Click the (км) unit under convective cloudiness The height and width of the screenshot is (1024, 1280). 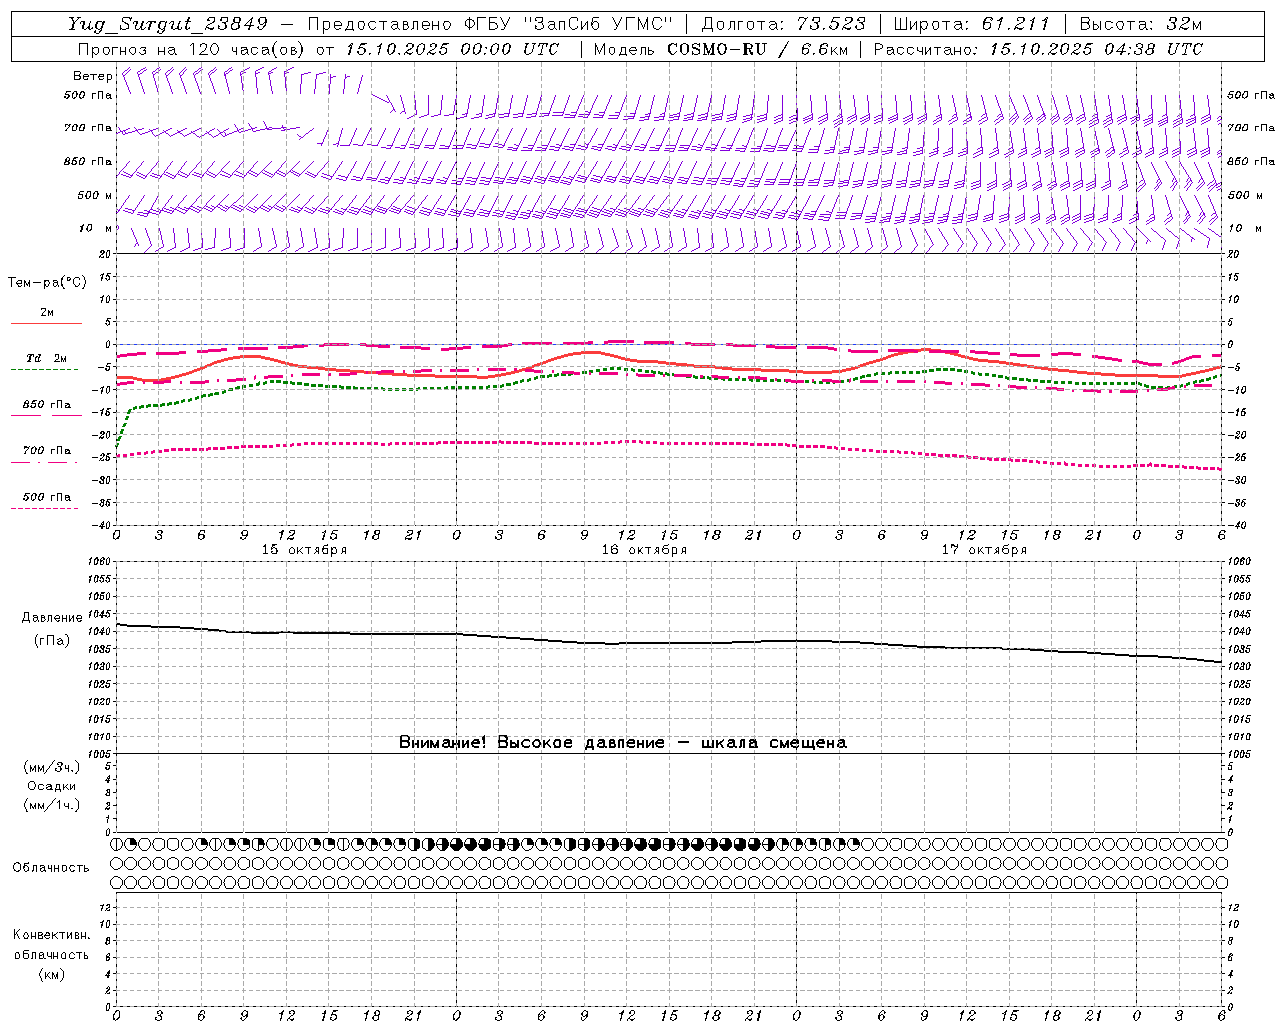click(x=52, y=974)
